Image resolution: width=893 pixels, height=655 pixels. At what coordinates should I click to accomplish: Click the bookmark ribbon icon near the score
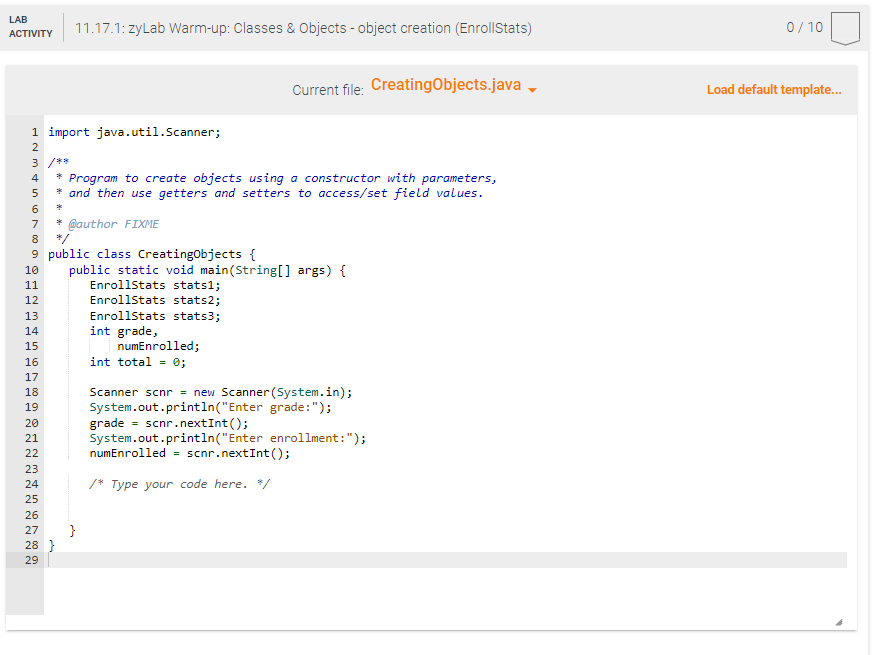[x=845, y=28]
